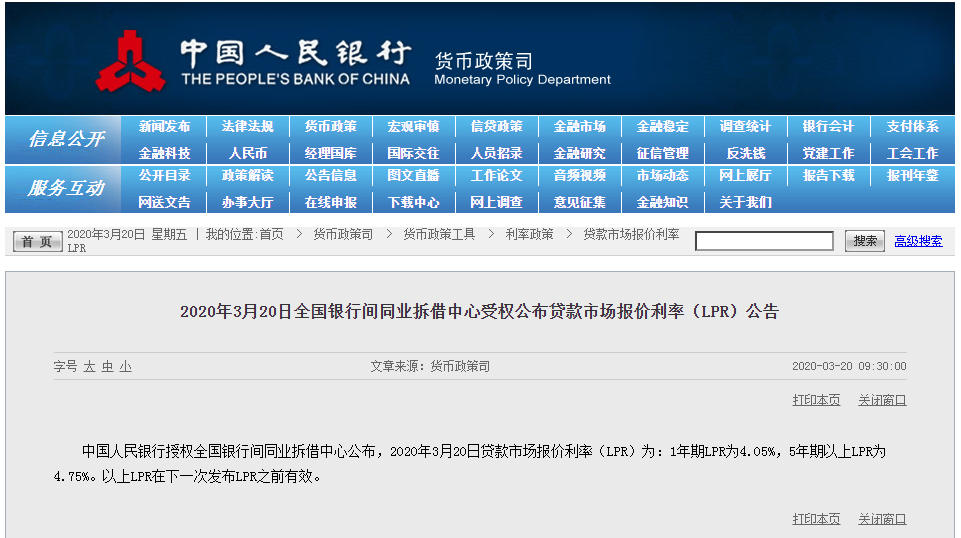The height and width of the screenshot is (538, 961).
Task: Navigate to 反洗钱 in the menu
Action: [745, 153]
